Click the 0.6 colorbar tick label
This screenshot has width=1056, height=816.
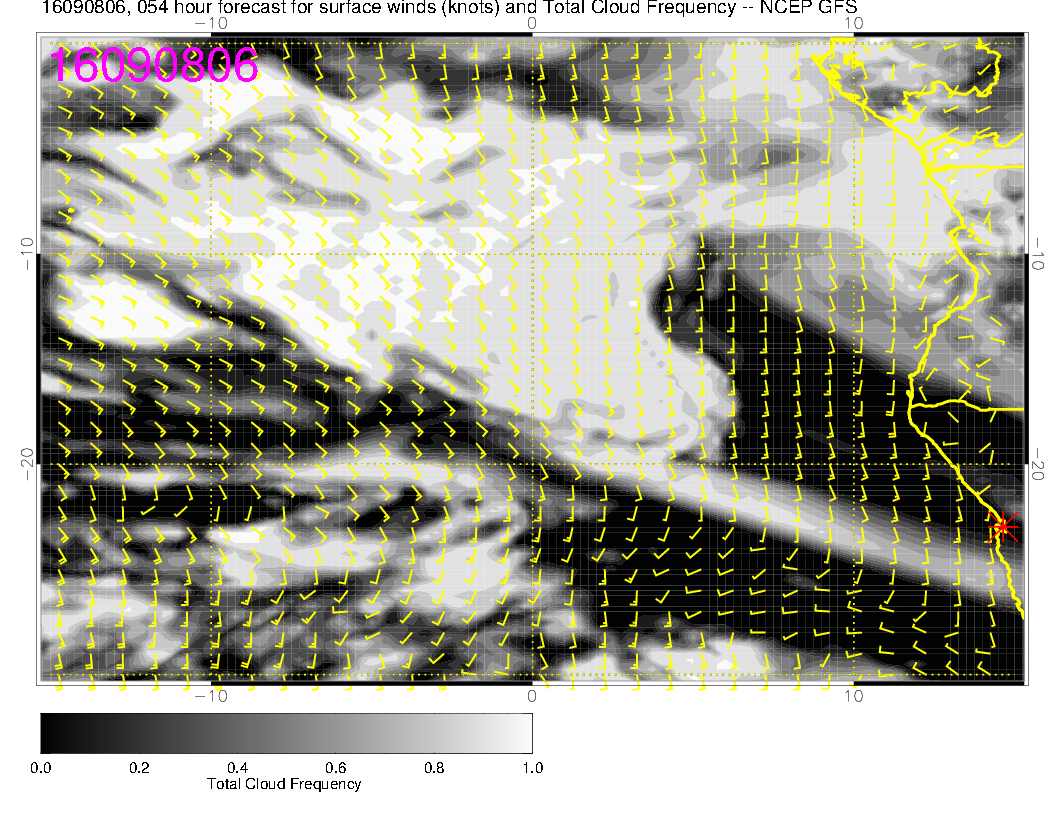[335, 768]
